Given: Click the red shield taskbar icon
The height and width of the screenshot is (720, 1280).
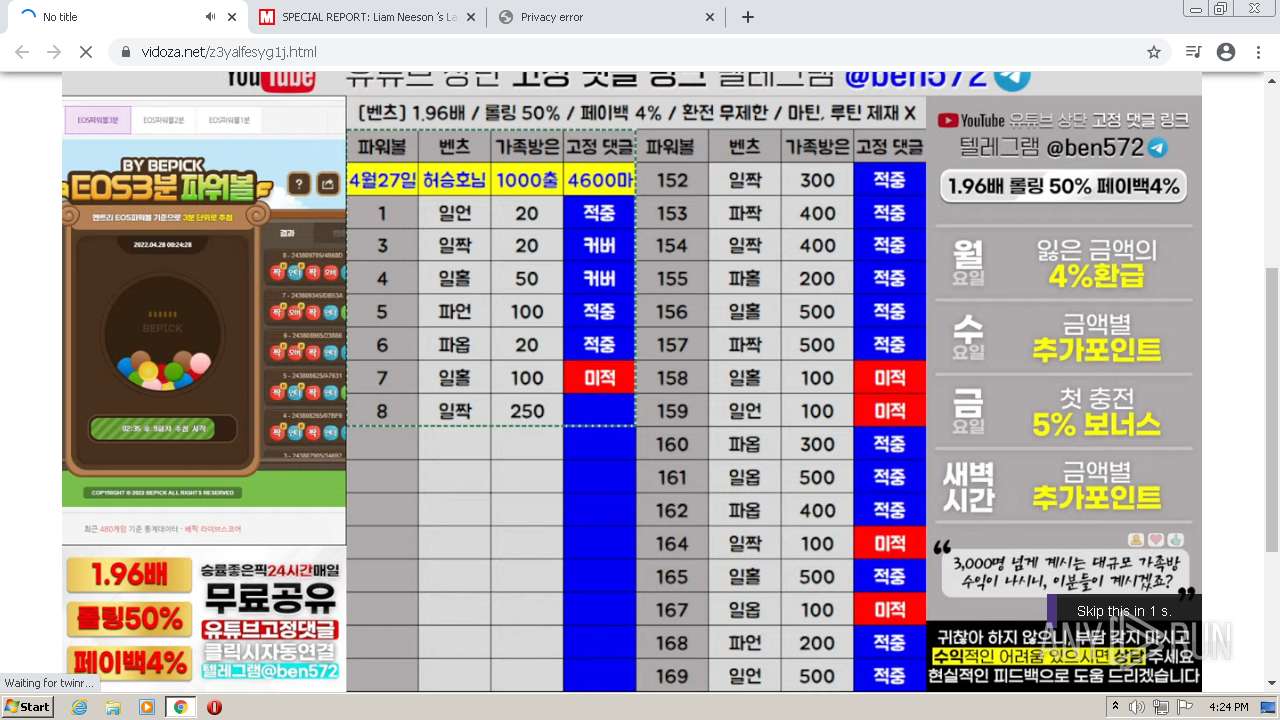Looking at the screenshot, I should tap(214, 707).
